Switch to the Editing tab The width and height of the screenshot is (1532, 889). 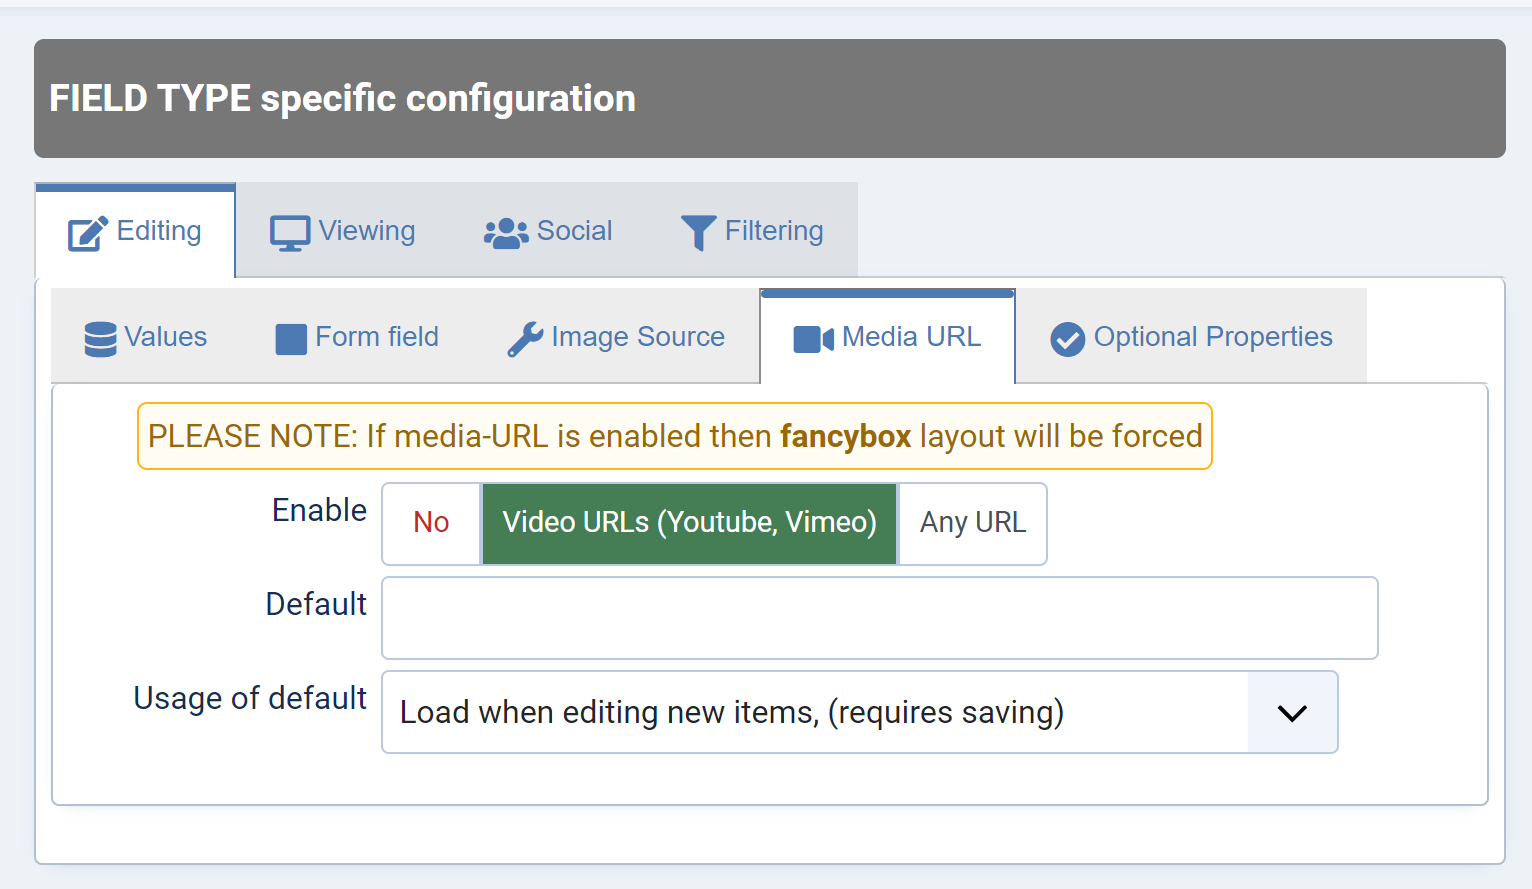[x=135, y=231]
